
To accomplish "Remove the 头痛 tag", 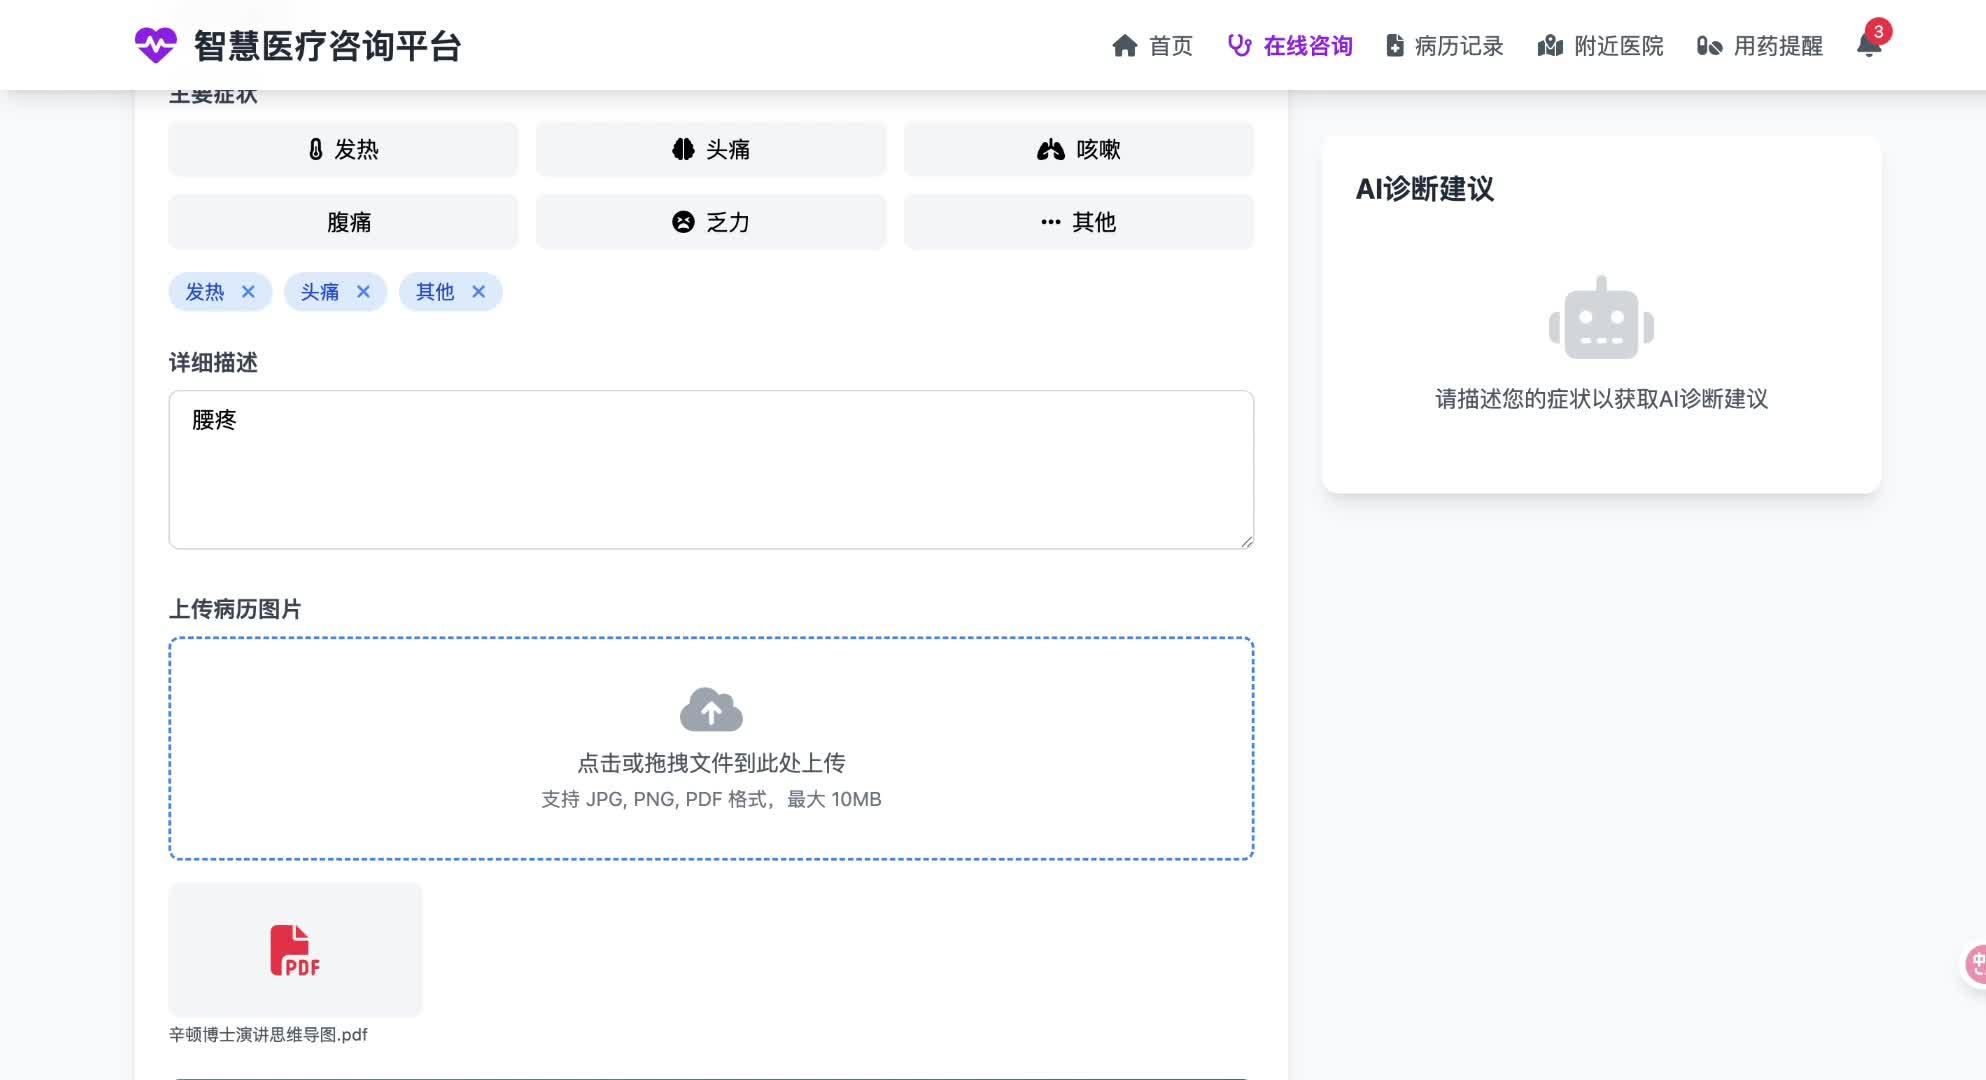I will point(363,292).
